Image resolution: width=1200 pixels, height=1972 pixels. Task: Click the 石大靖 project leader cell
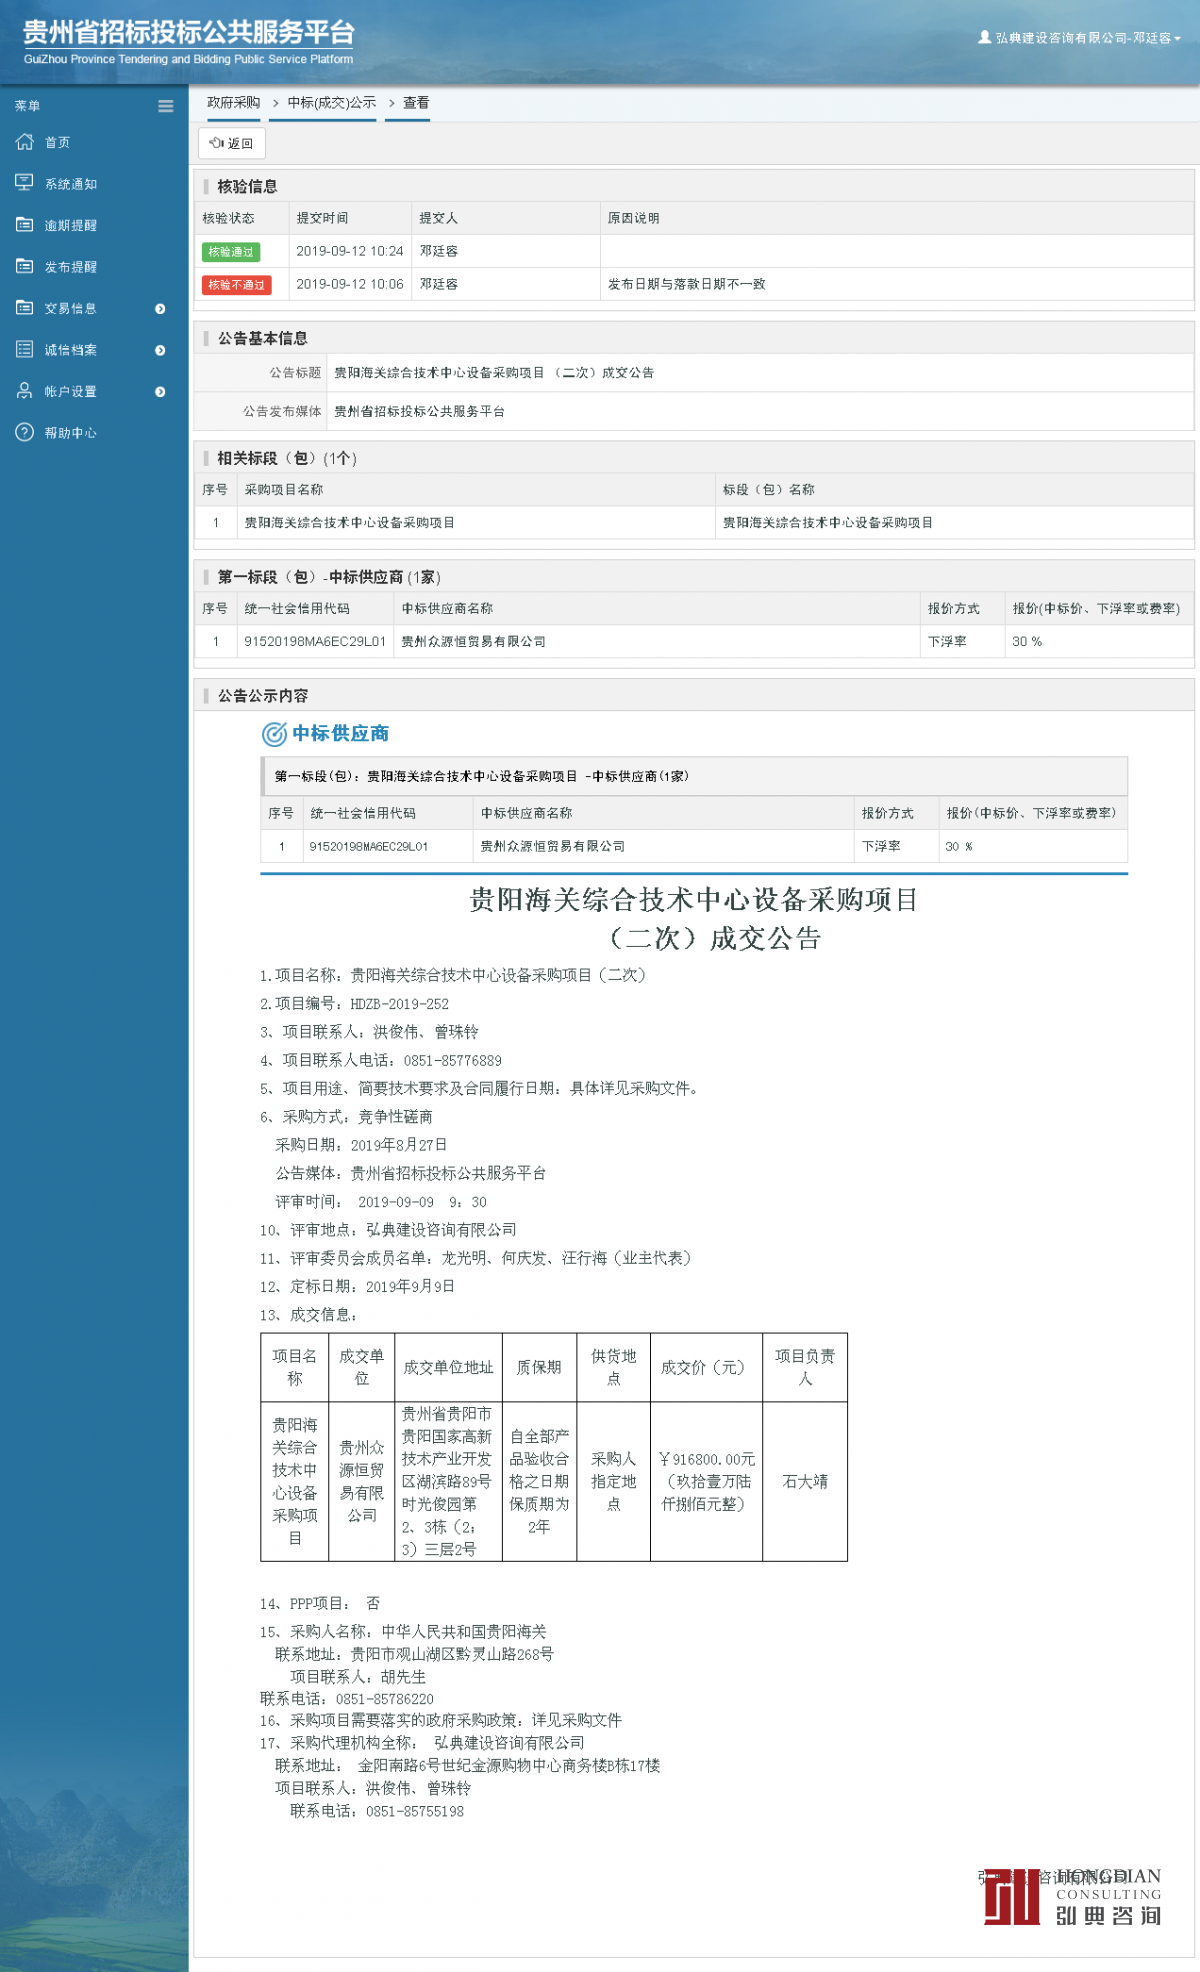pos(804,1482)
